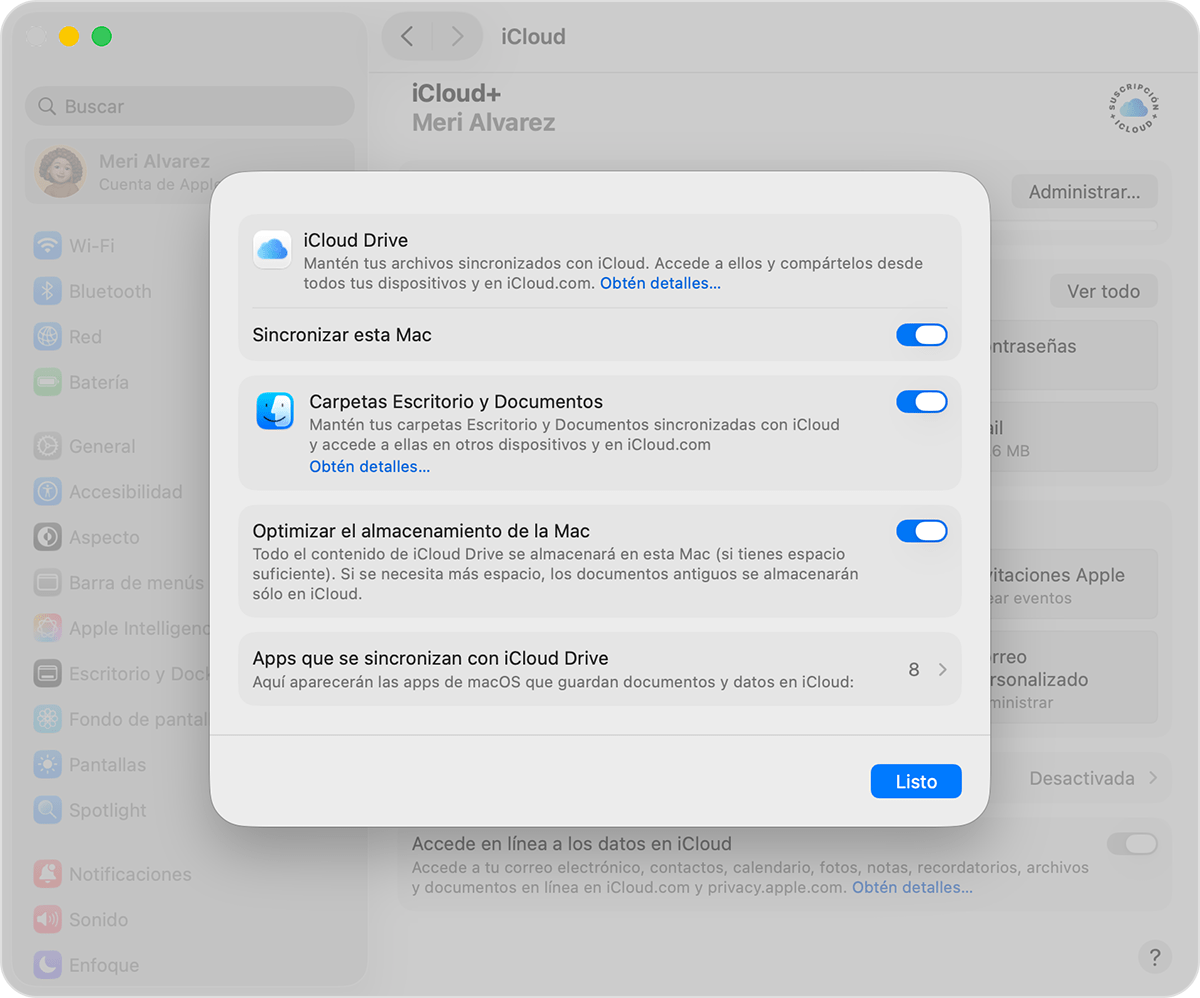Screen dimensions: 1200x998
Task: Open General settings from sidebar
Action: [x=47, y=446]
